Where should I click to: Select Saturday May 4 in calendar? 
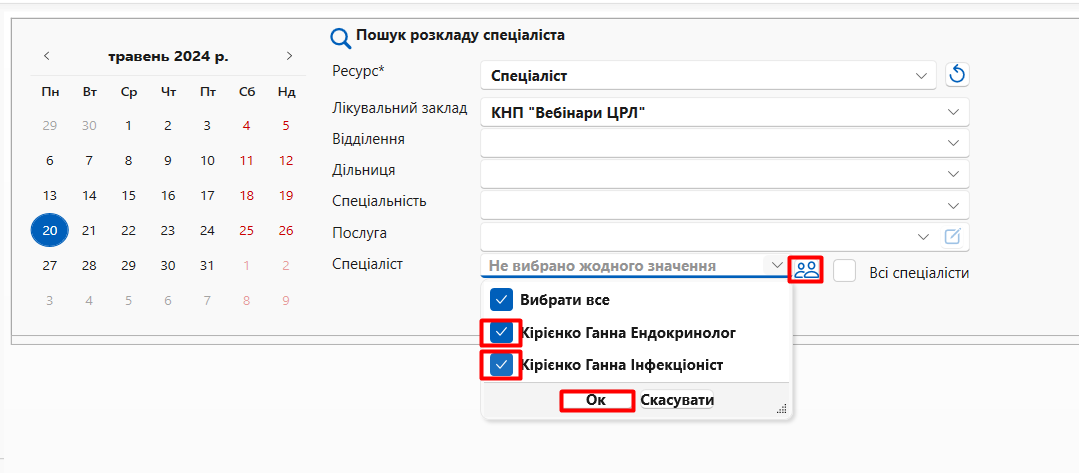(x=246, y=126)
